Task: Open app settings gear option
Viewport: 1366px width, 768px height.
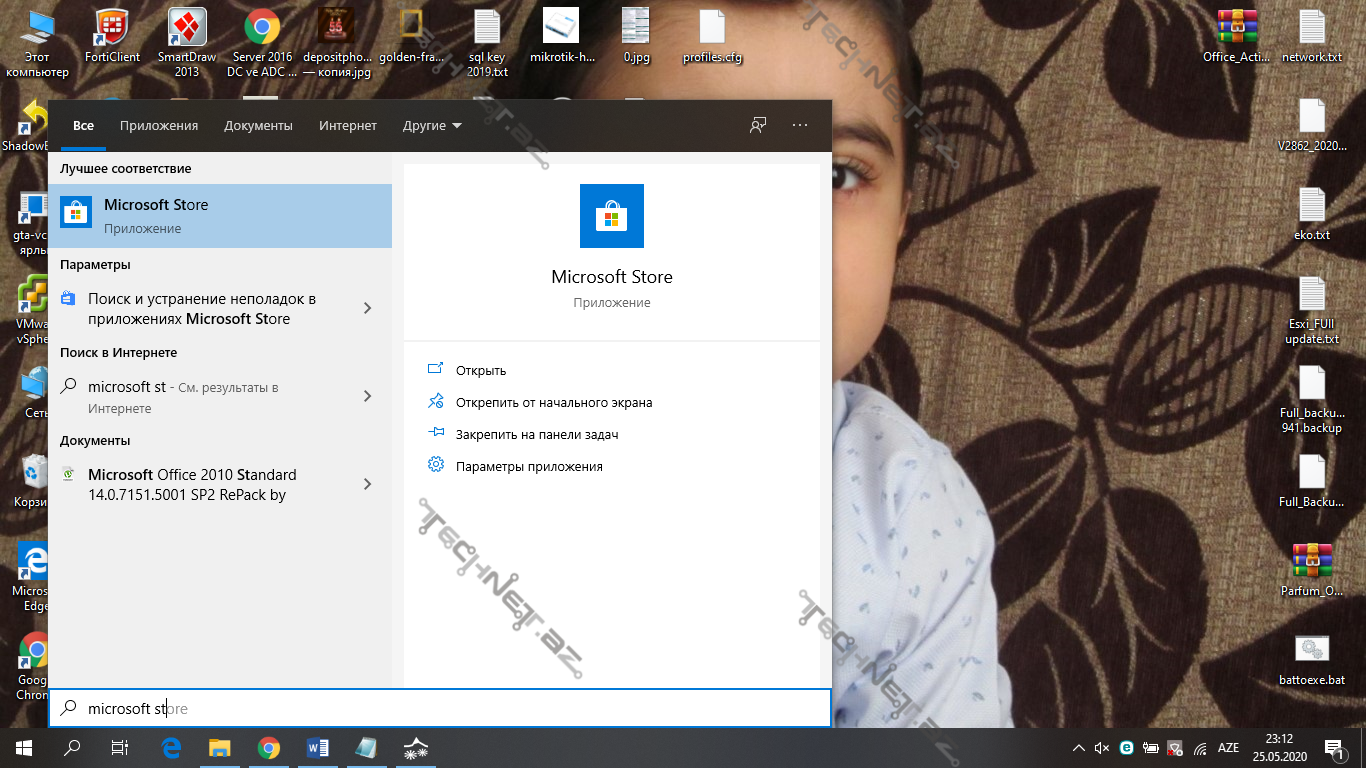Action: (x=436, y=466)
